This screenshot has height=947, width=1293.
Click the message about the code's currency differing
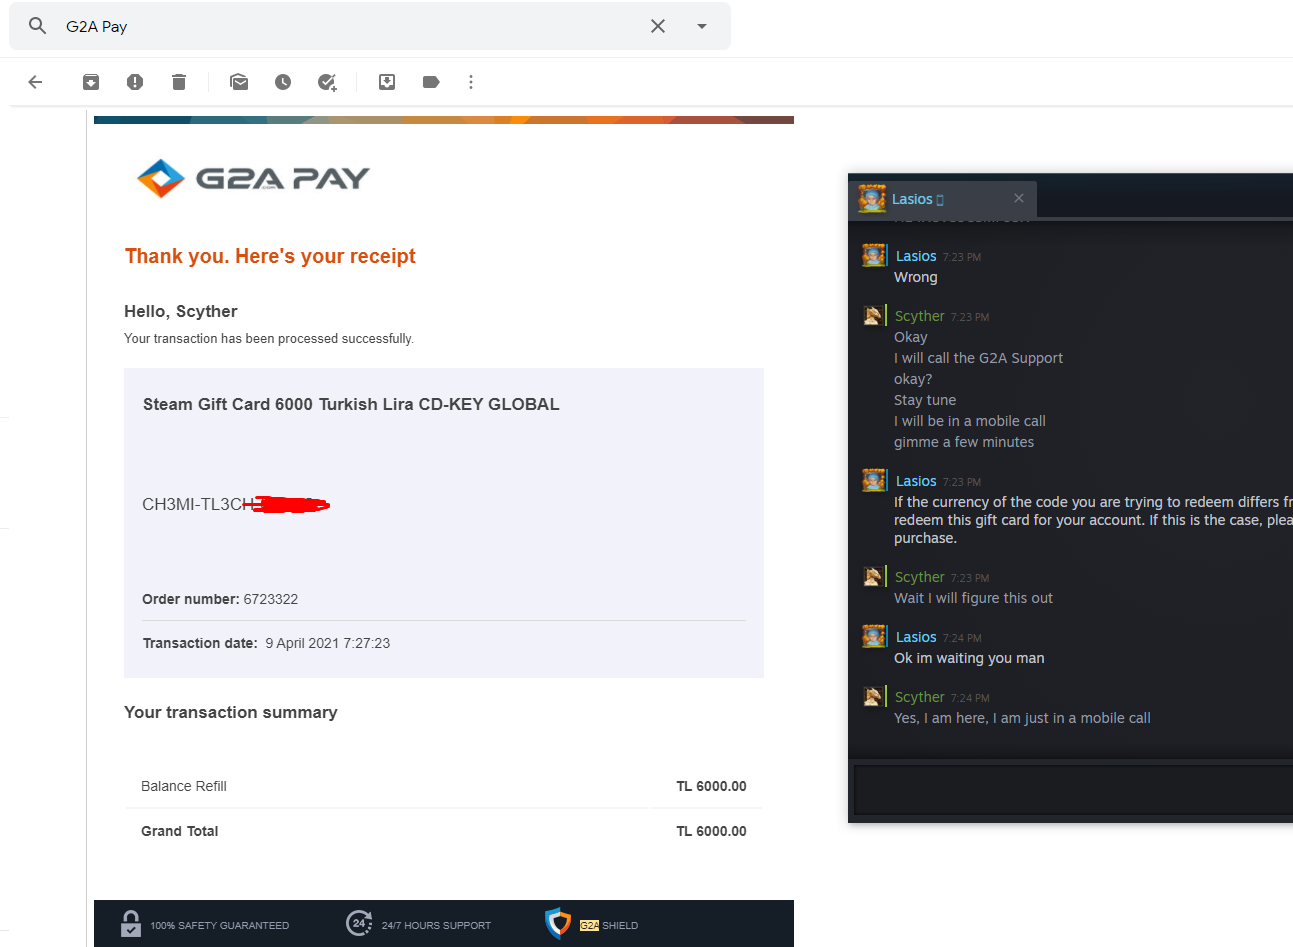(1093, 520)
